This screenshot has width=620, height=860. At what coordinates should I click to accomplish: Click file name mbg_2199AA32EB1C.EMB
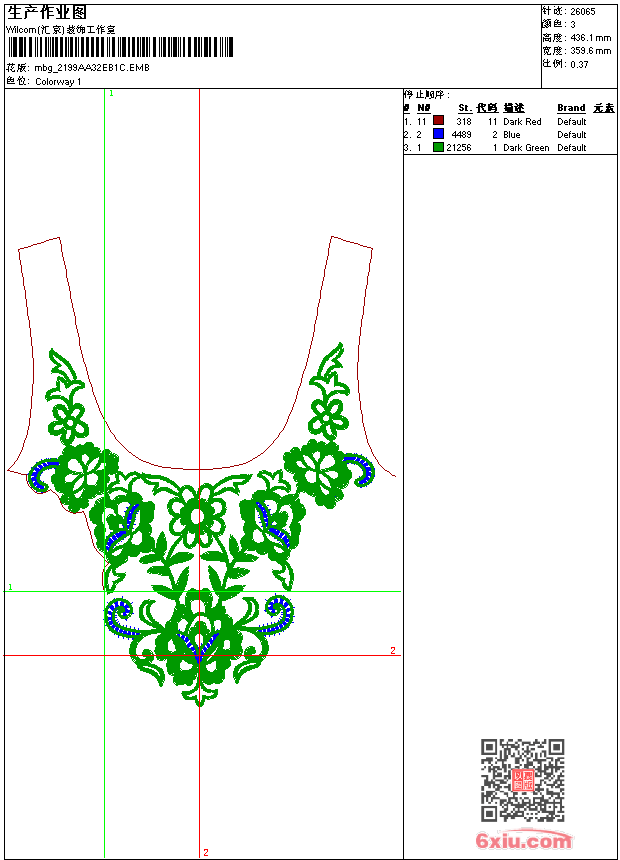(x=92, y=67)
